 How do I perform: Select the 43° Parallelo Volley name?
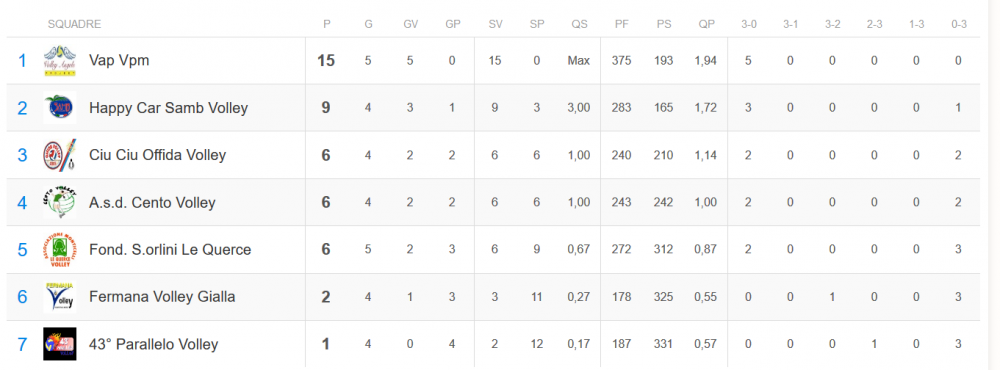click(x=154, y=344)
